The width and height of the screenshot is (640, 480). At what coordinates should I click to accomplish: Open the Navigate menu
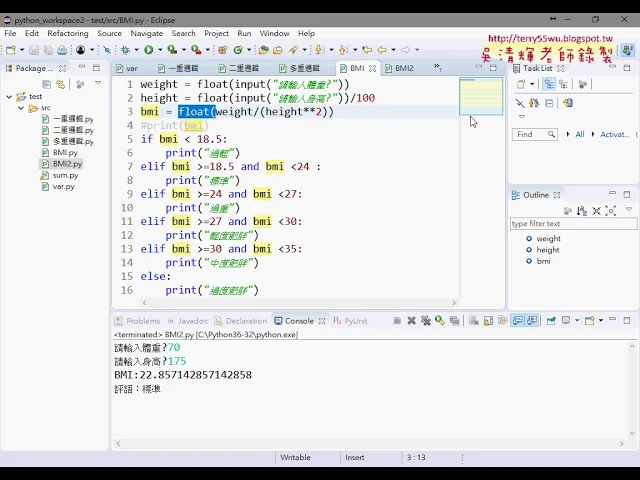click(147, 33)
